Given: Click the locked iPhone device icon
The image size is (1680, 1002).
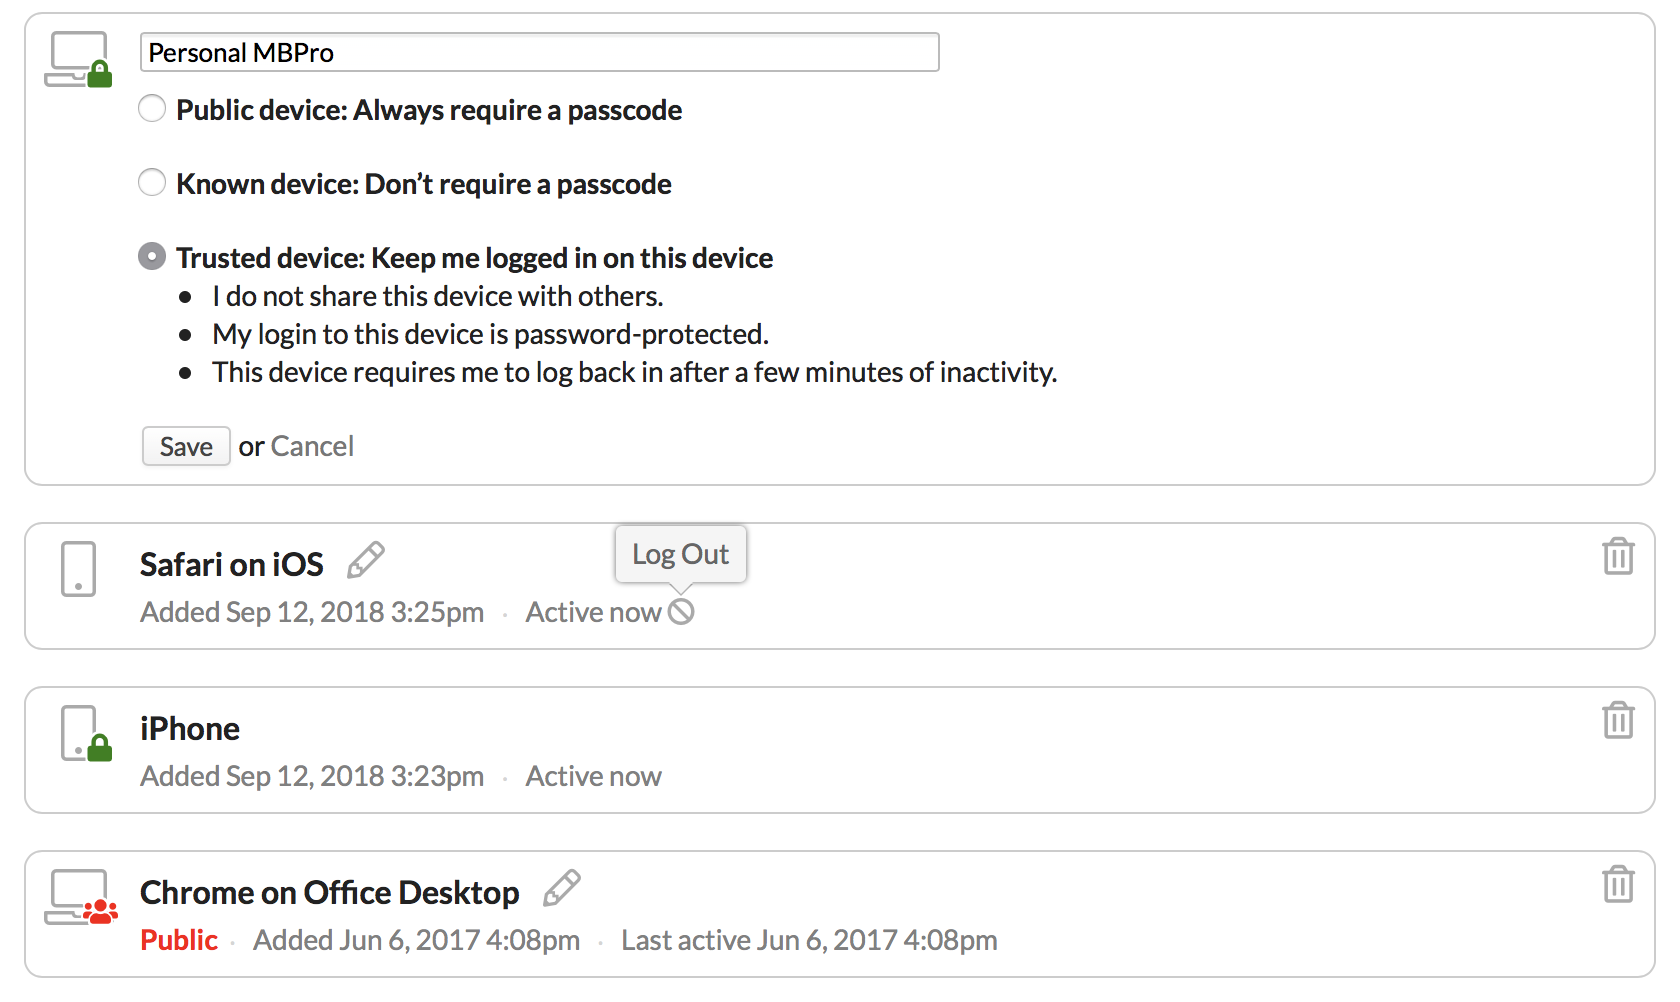Looking at the screenshot, I should pos(86,734).
